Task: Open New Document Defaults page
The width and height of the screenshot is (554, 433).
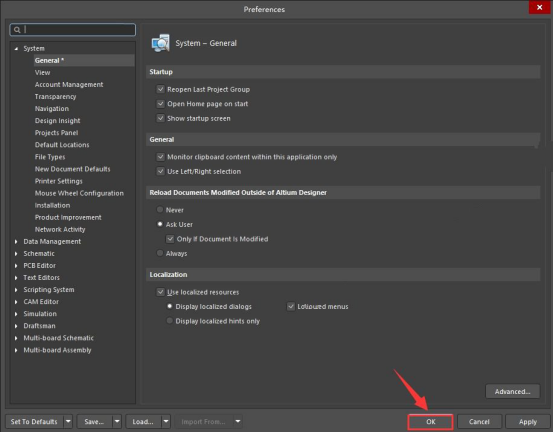Action: (x=72, y=169)
